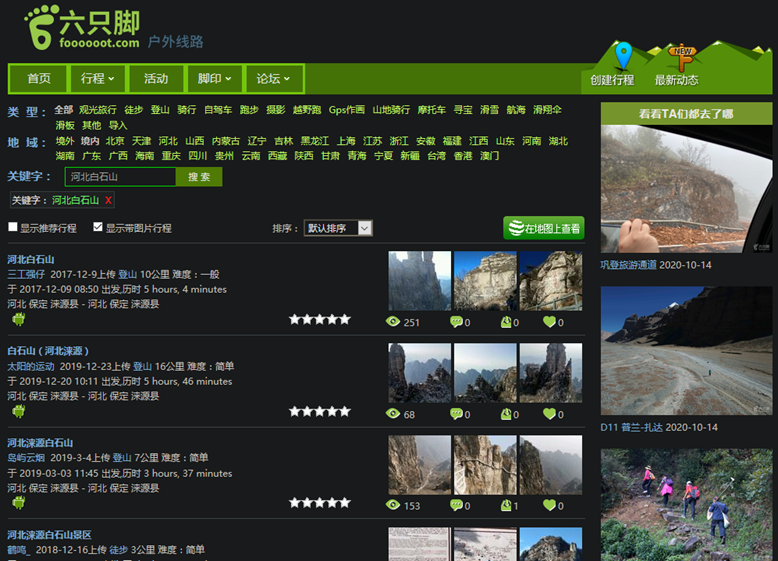Image resolution: width=778 pixels, height=561 pixels.
Task: Open trip title 河北白石山
Action: (x=31, y=259)
